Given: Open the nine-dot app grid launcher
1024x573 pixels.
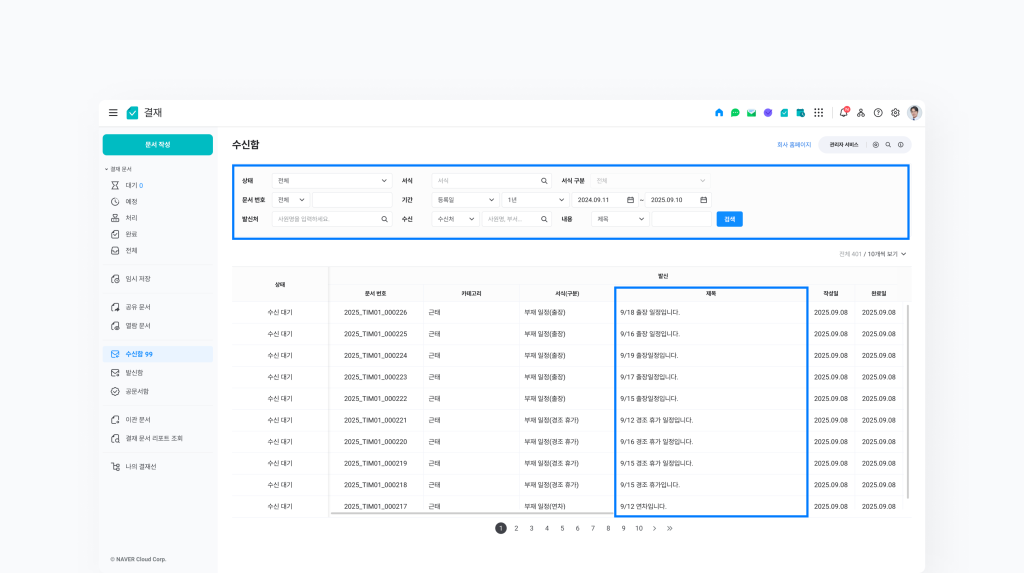Looking at the screenshot, I should coord(818,113).
